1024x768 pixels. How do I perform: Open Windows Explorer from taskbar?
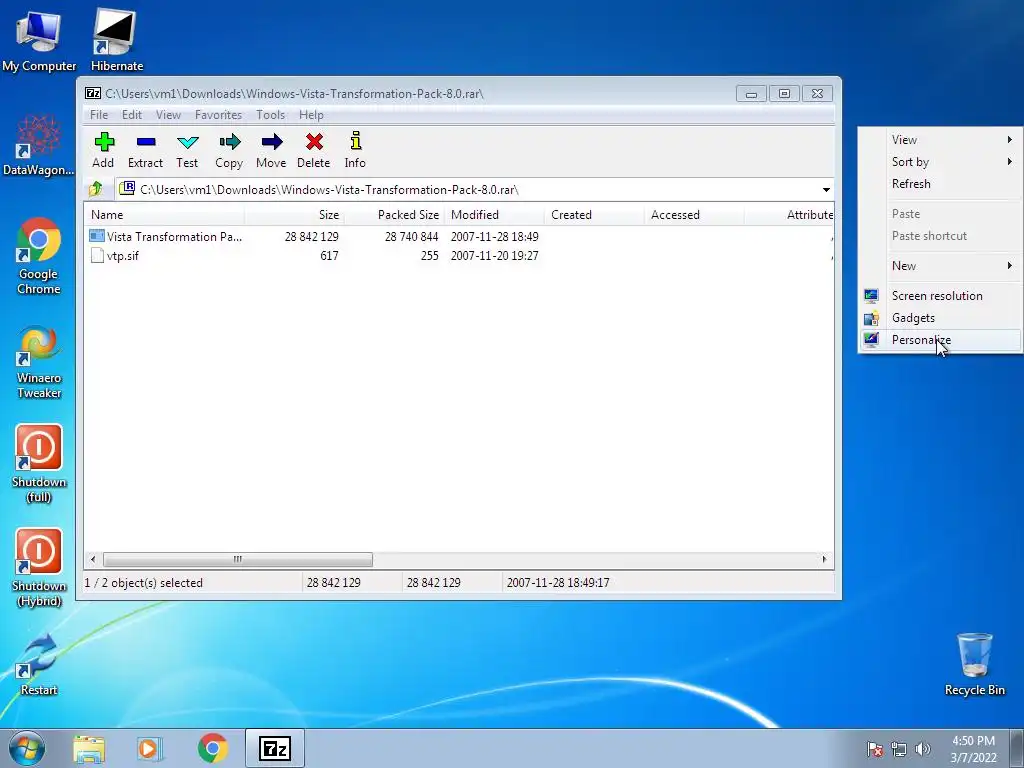click(89, 749)
